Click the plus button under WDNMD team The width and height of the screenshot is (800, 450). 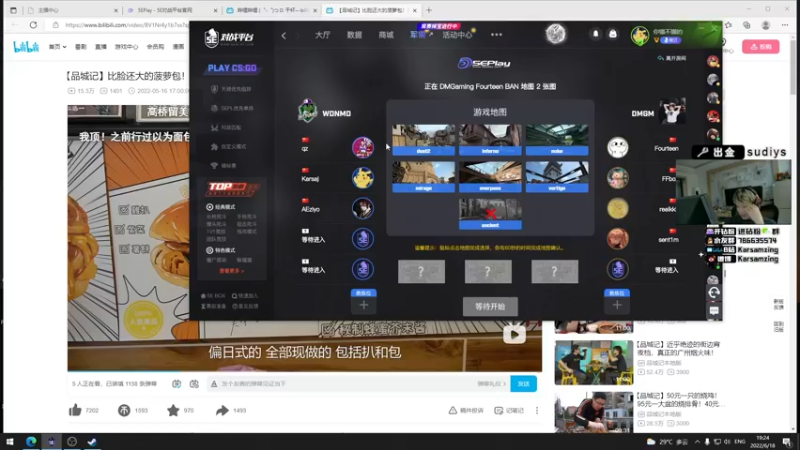point(363,305)
